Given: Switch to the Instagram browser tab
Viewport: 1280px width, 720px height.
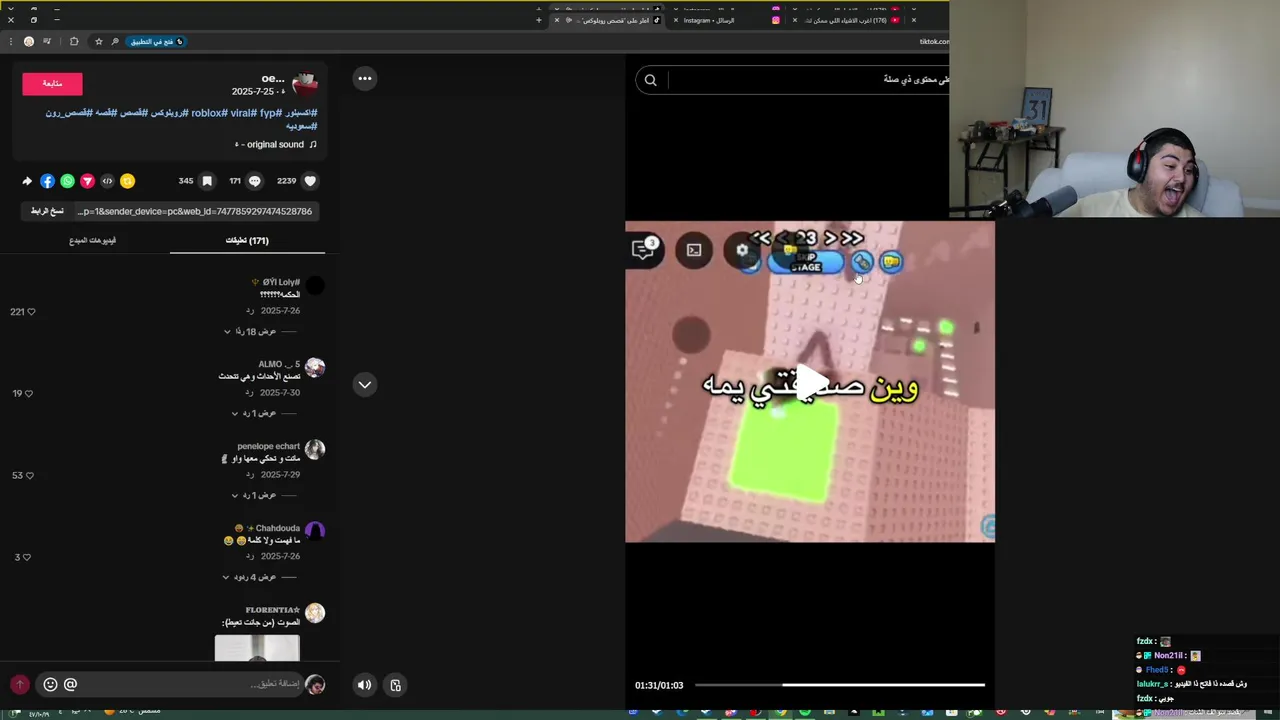Looking at the screenshot, I should pos(728,20).
